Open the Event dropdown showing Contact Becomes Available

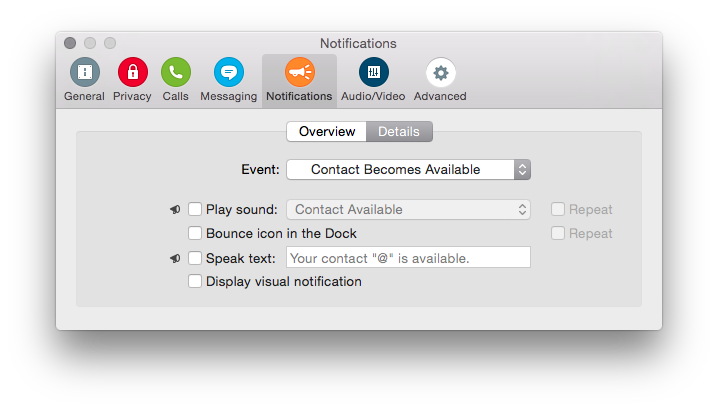(408, 169)
